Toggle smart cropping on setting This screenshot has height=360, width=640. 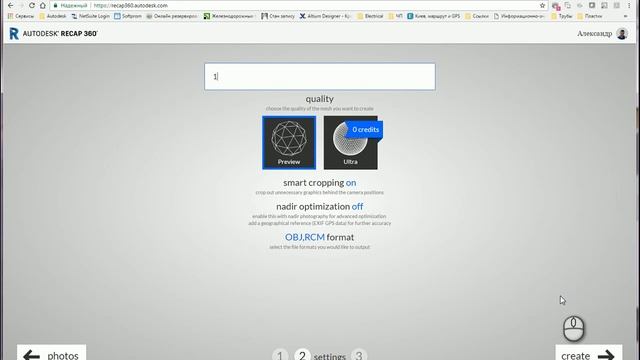click(320, 183)
